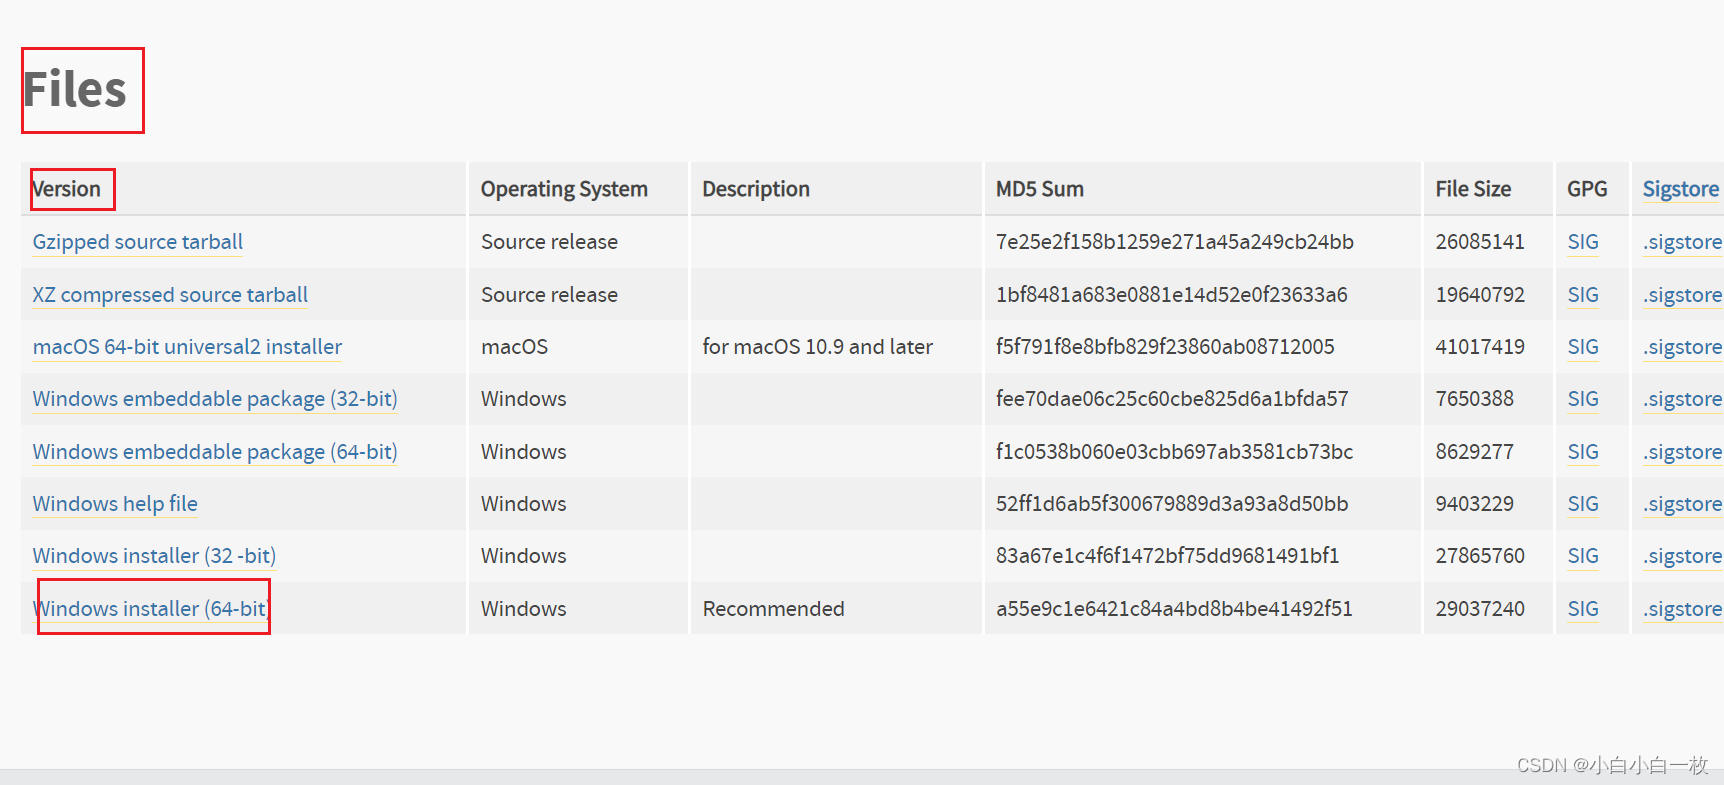
Task: Open .sigstore for Windows installer (64-bit)
Action: click(1683, 609)
